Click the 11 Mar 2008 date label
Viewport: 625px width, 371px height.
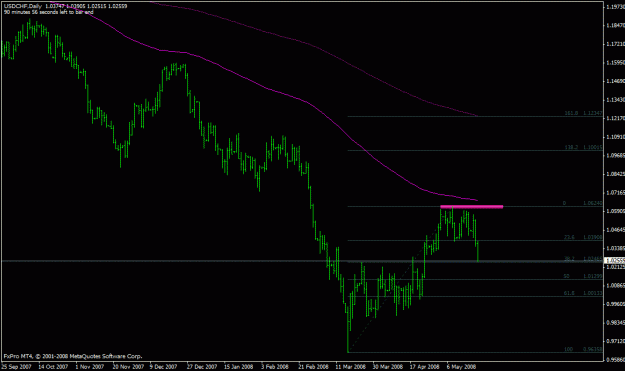click(x=350, y=367)
